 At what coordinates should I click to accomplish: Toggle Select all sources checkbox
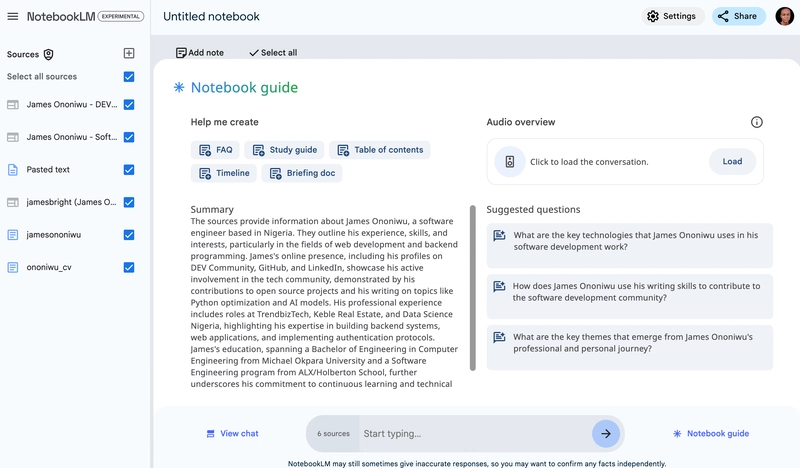(129, 77)
